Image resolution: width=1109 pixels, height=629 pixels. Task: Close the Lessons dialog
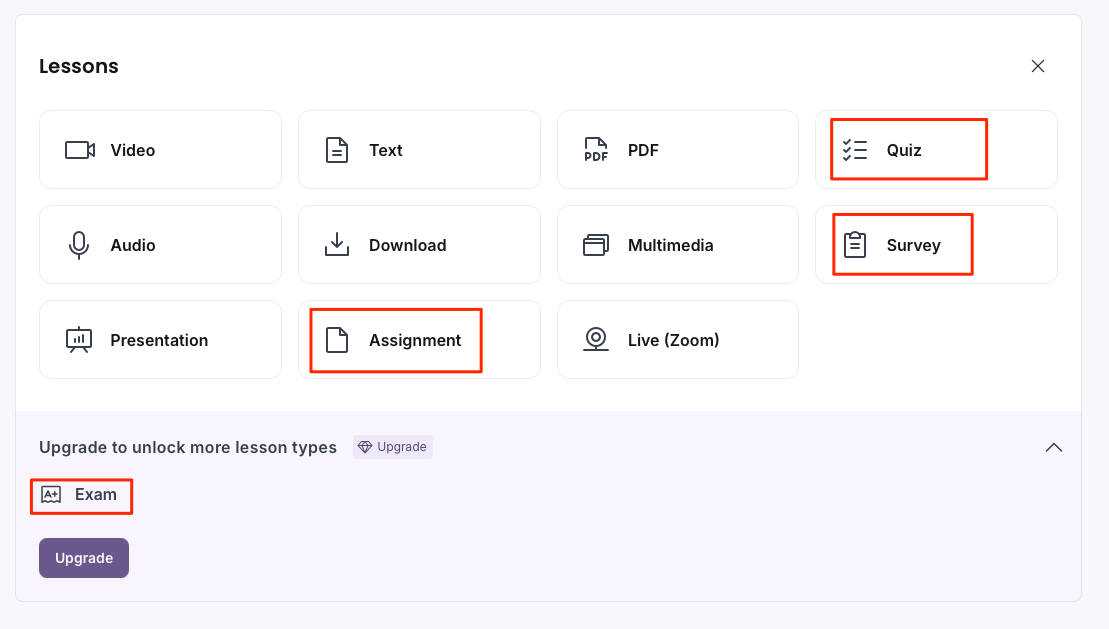pos(1037,65)
